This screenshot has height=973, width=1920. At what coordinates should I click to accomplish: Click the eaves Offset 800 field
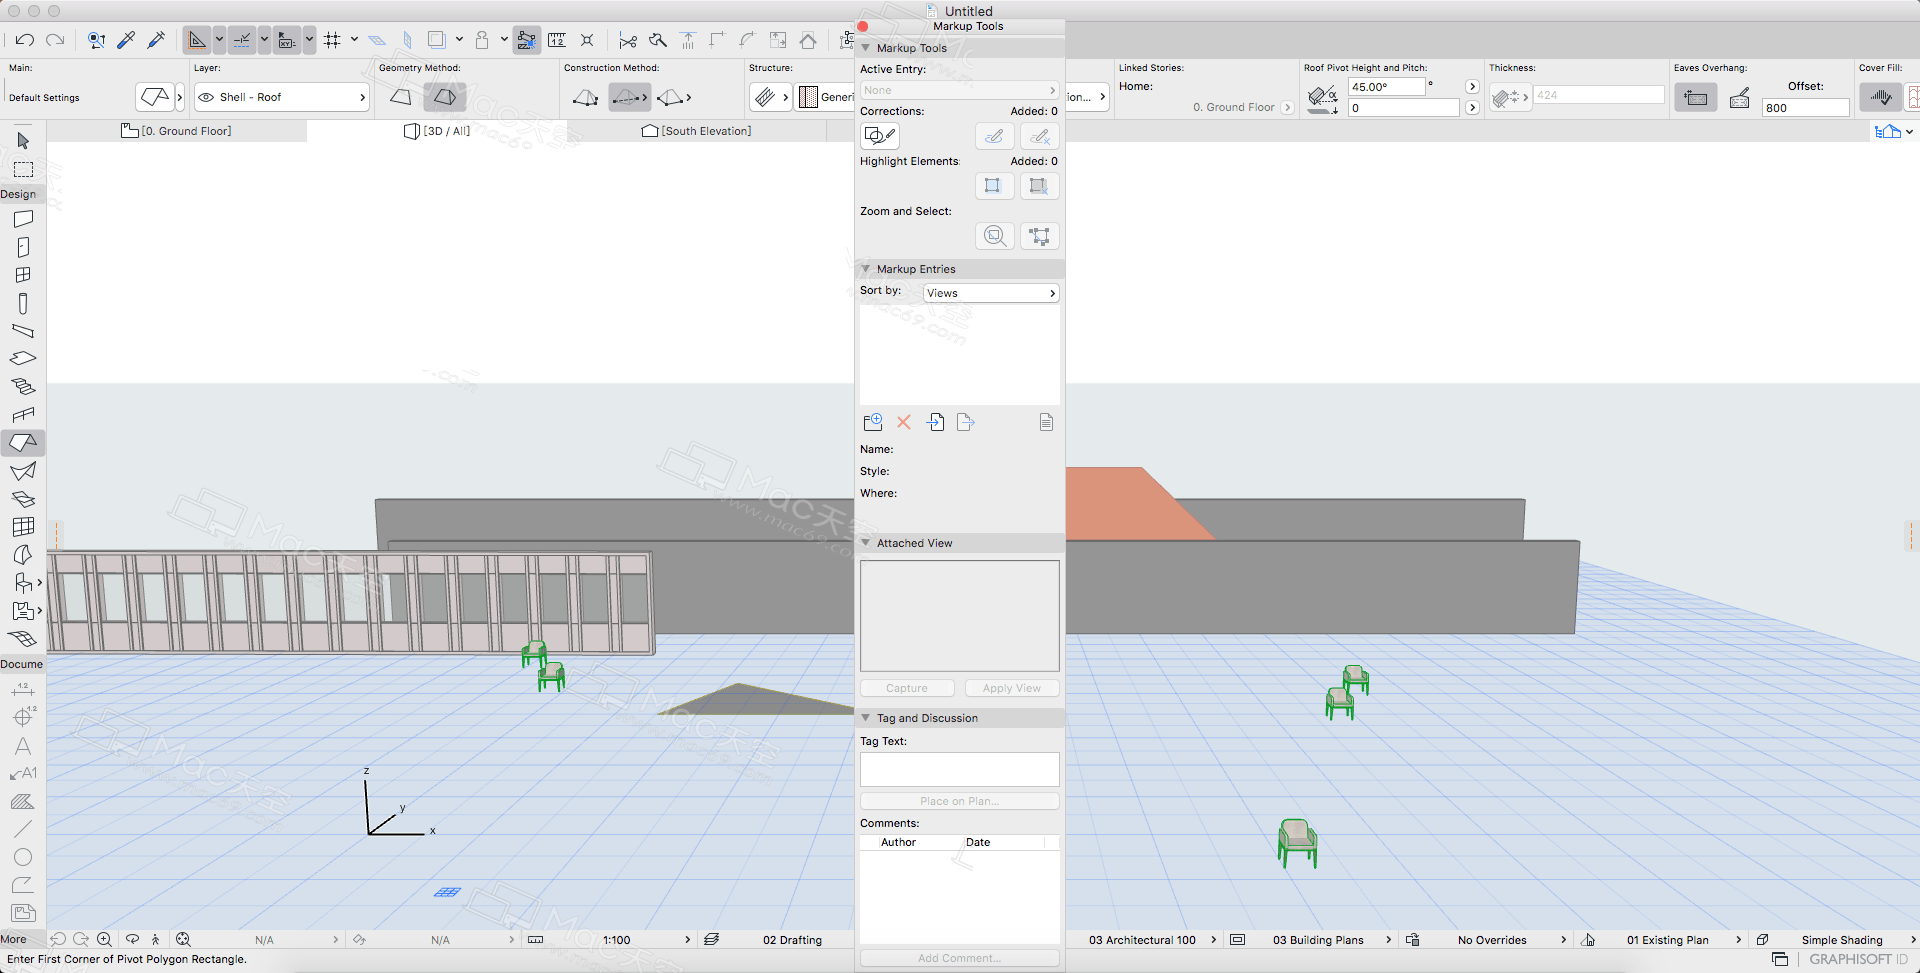pos(1805,108)
